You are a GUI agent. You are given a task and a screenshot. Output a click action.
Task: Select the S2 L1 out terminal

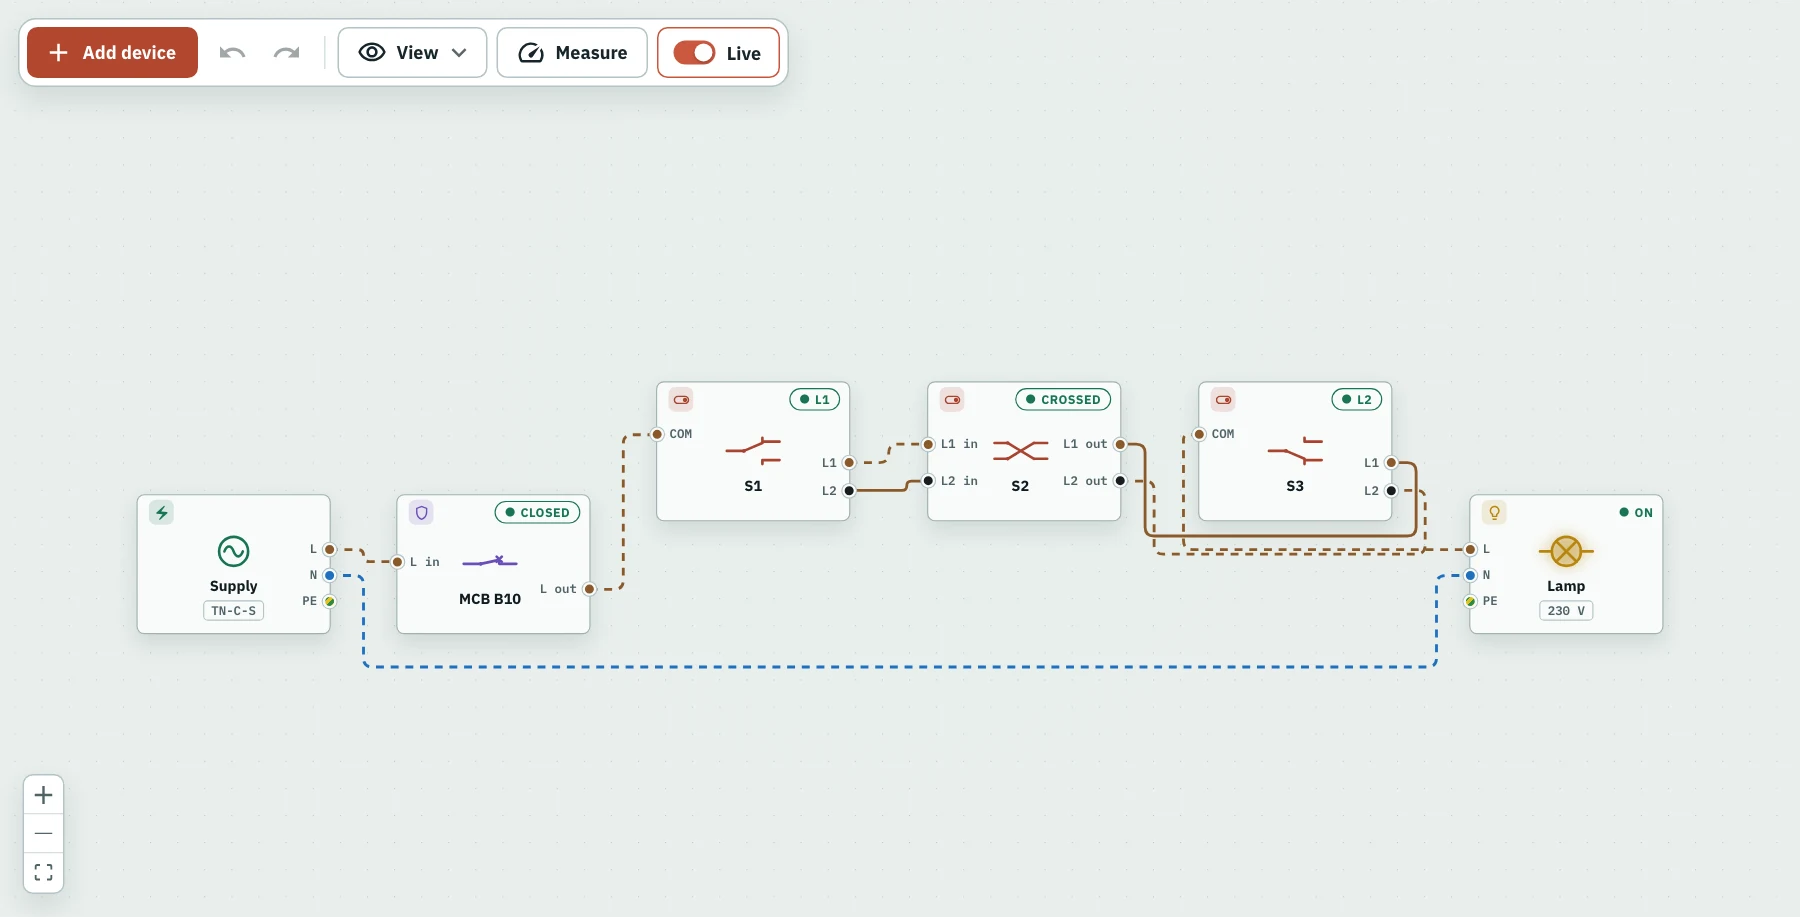(1120, 444)
